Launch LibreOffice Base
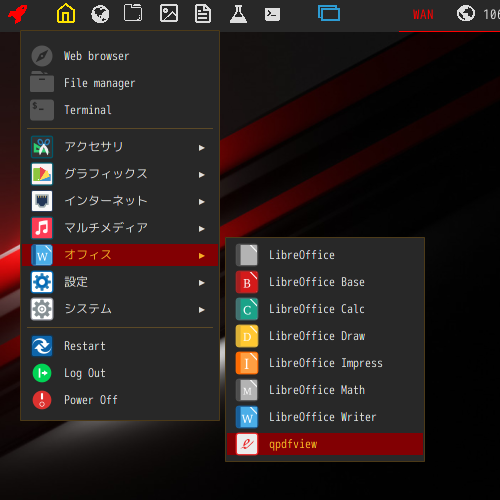 (x=325, y=282)
